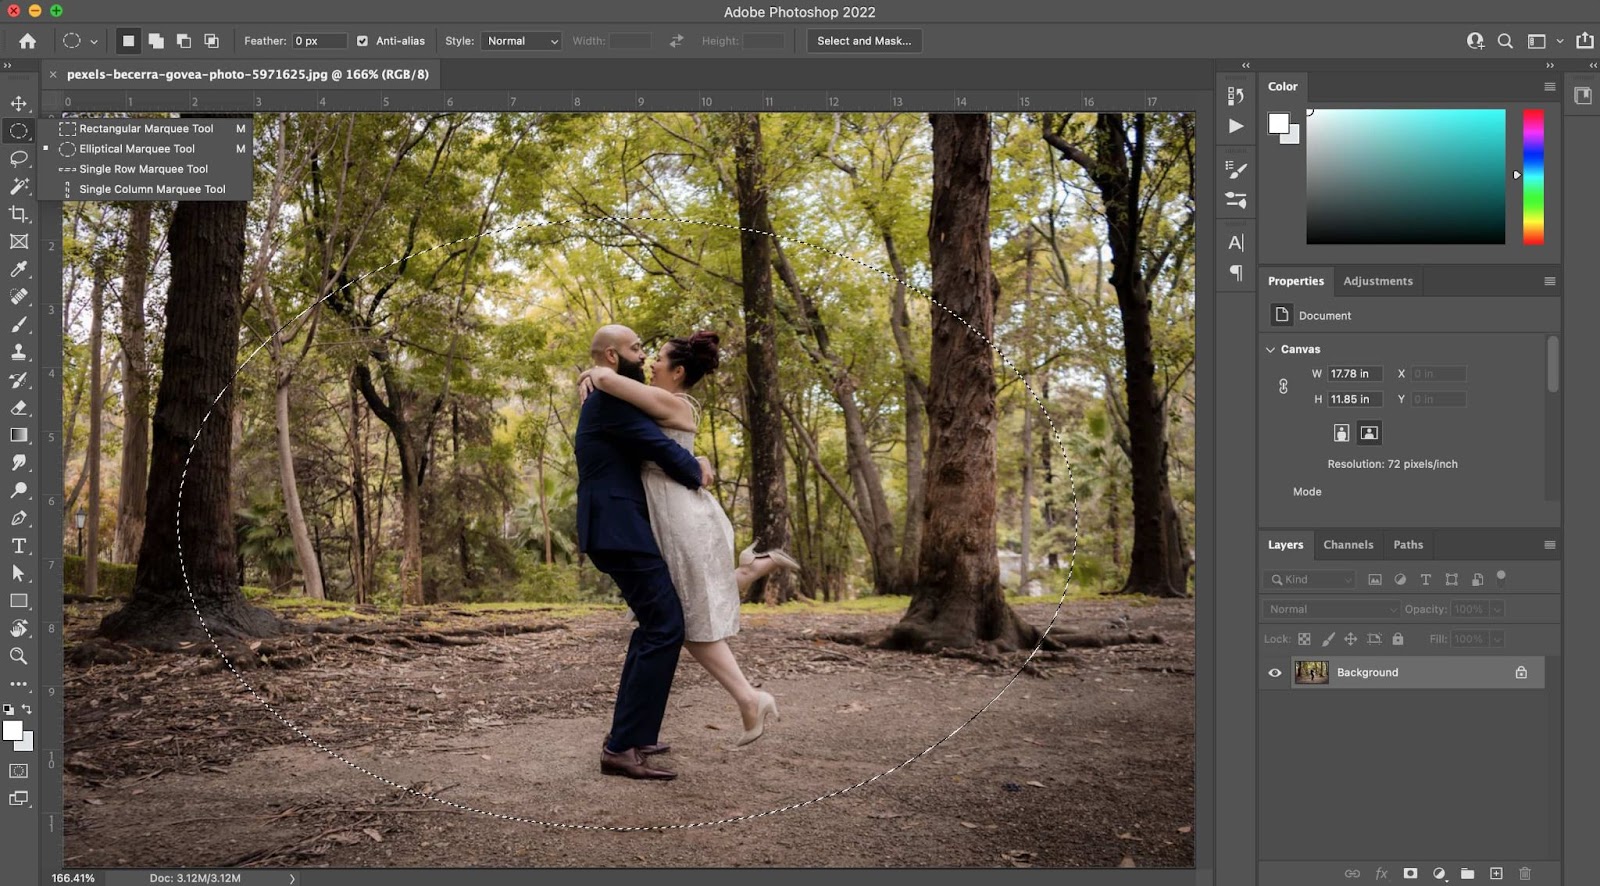The image size is (1600, 886).
Task: Select the Eyedropper tool
Action: point(19,269)
